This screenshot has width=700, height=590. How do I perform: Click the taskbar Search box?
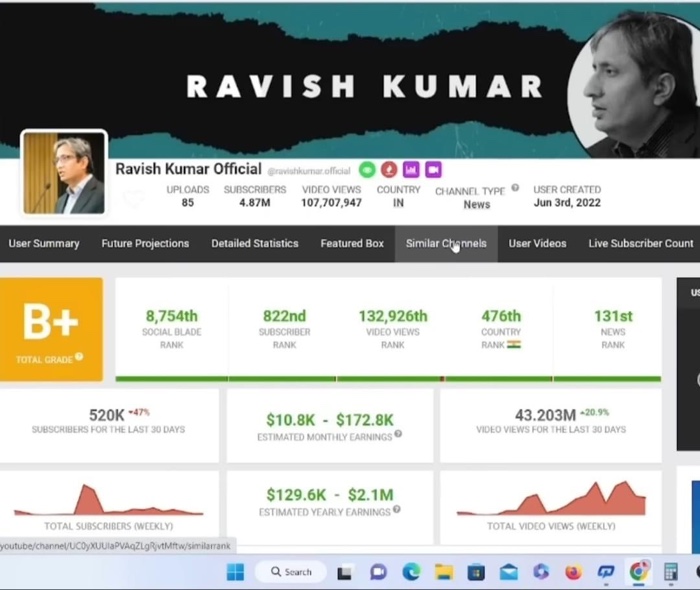point(291,572)
